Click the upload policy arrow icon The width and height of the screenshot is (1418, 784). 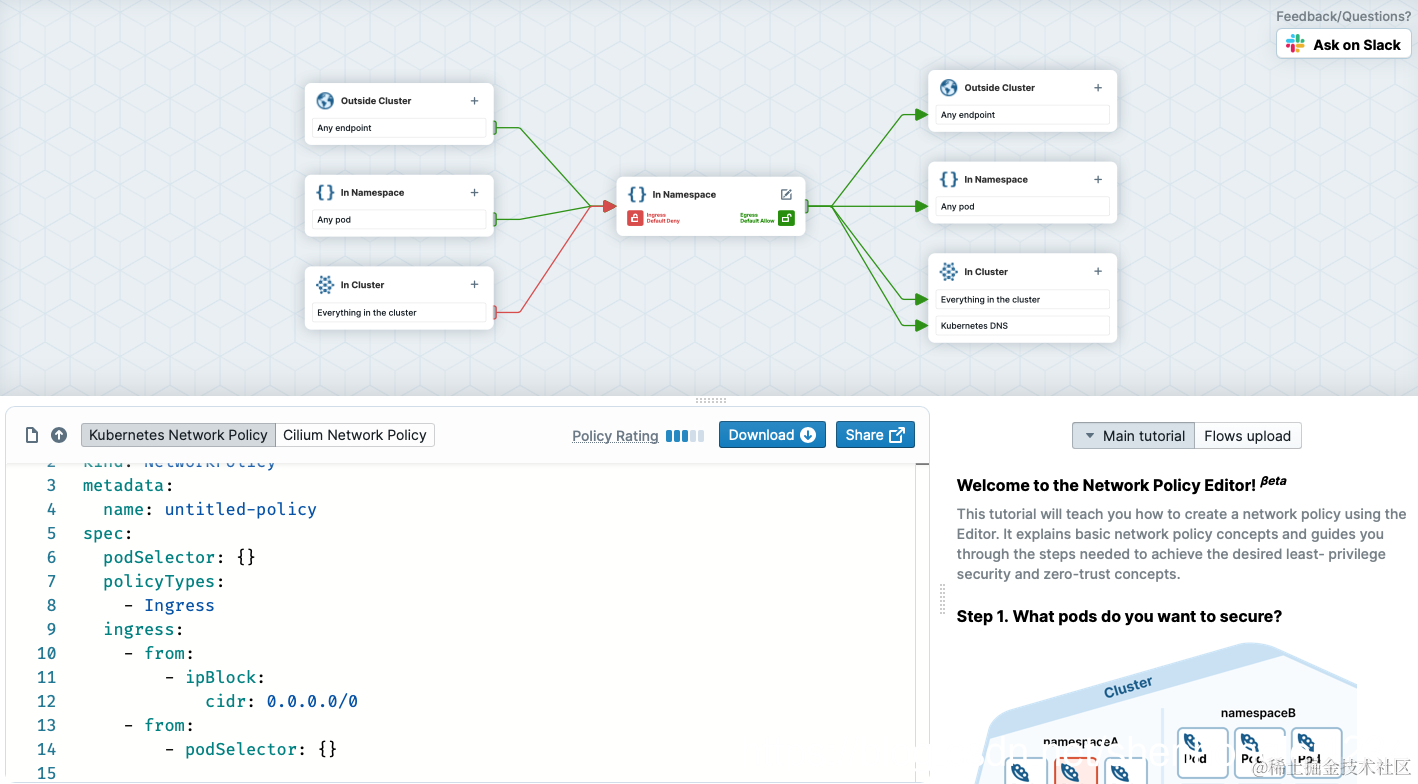[x=59, y=435]
